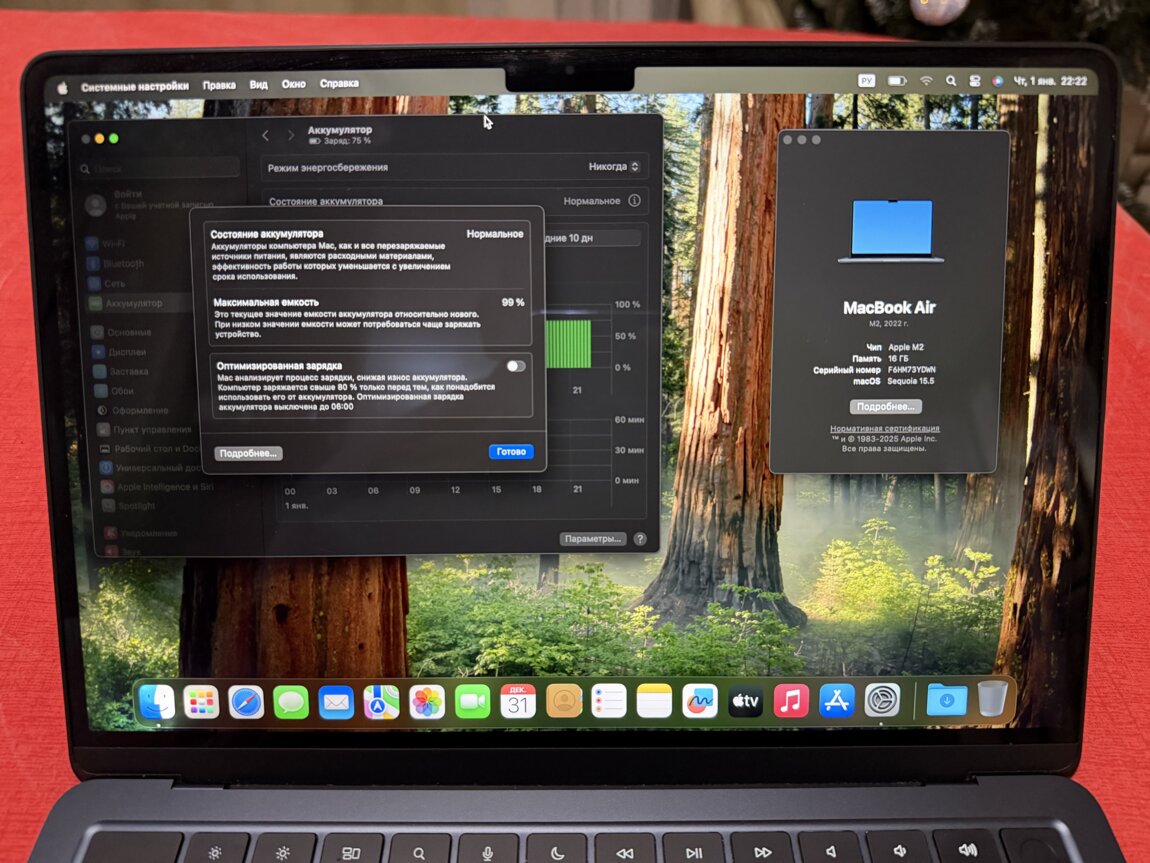Click Подробнее button in About window
1150x863 pixels.
885,407
